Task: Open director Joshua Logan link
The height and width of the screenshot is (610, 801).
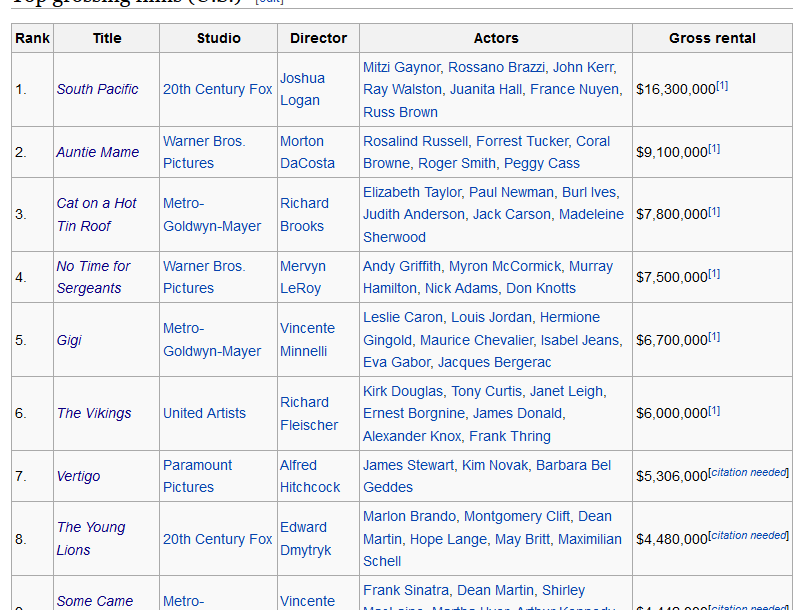Action: 302,89
